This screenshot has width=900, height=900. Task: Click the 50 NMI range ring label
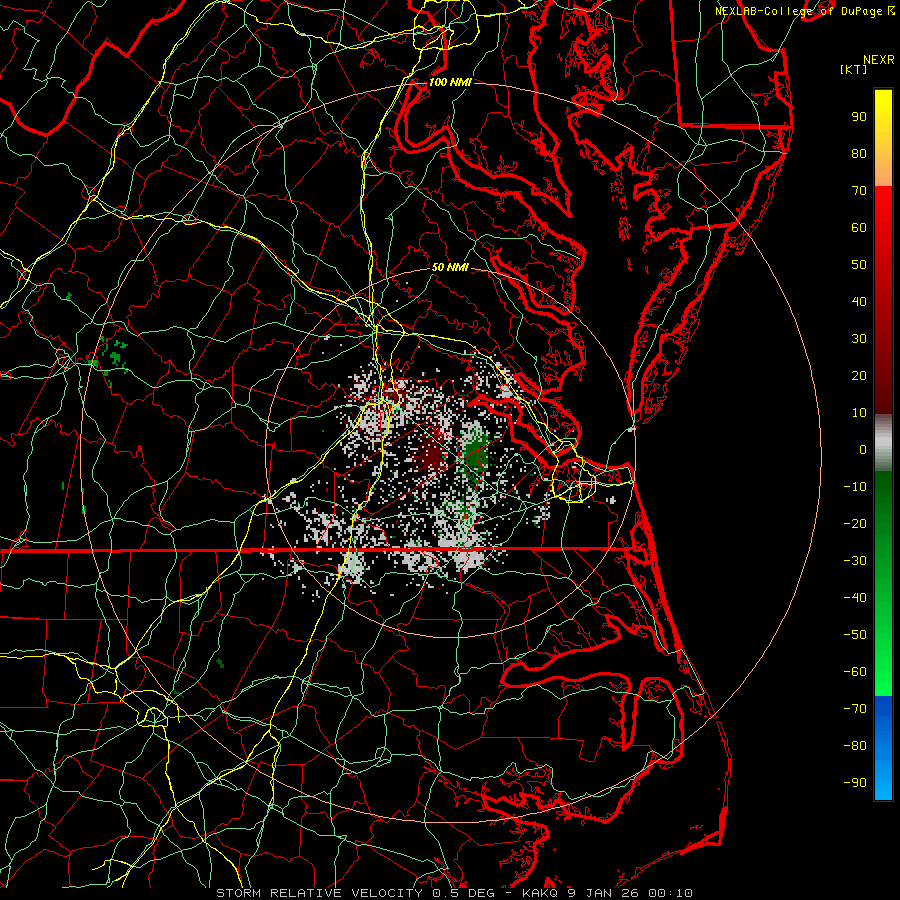pyautogui.click(x=450, y=267)
